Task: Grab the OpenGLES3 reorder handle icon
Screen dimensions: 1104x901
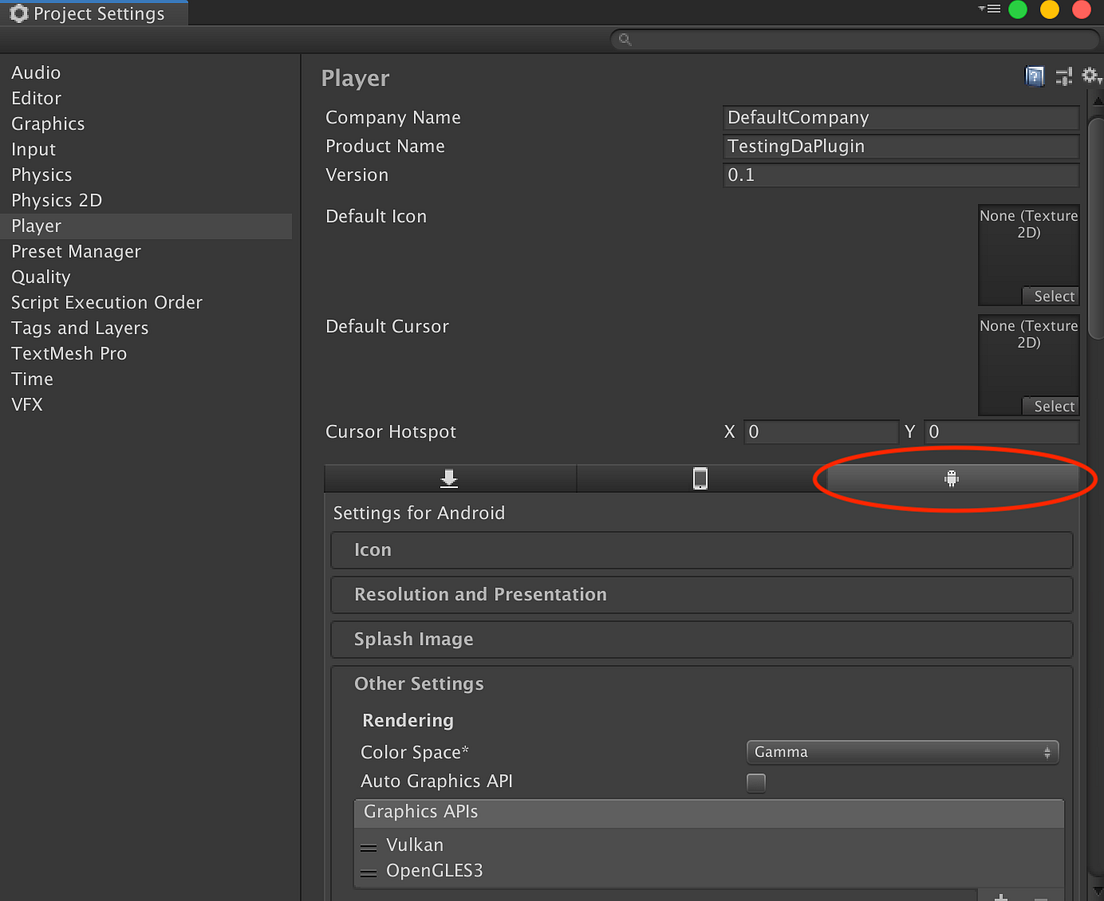Action: coord(368,871)
